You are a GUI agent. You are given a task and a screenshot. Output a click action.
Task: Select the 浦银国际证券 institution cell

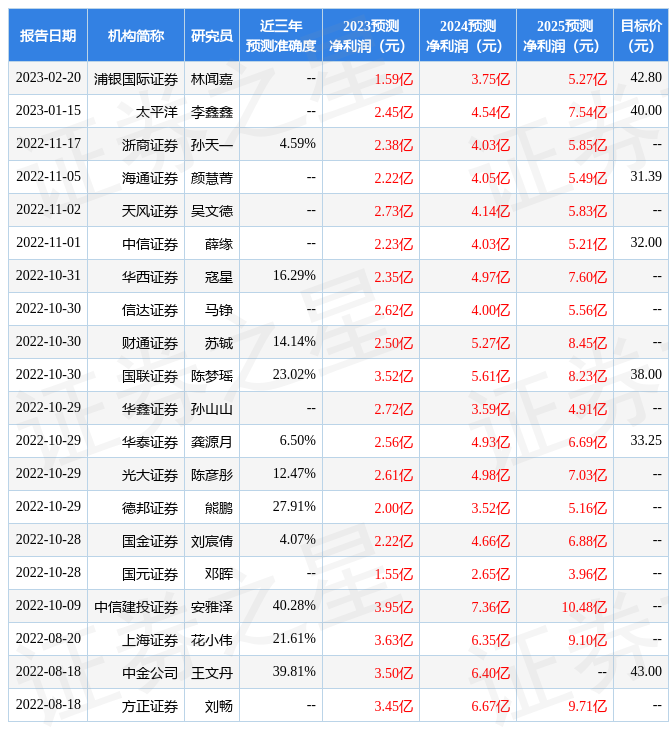tap(136, 79)
